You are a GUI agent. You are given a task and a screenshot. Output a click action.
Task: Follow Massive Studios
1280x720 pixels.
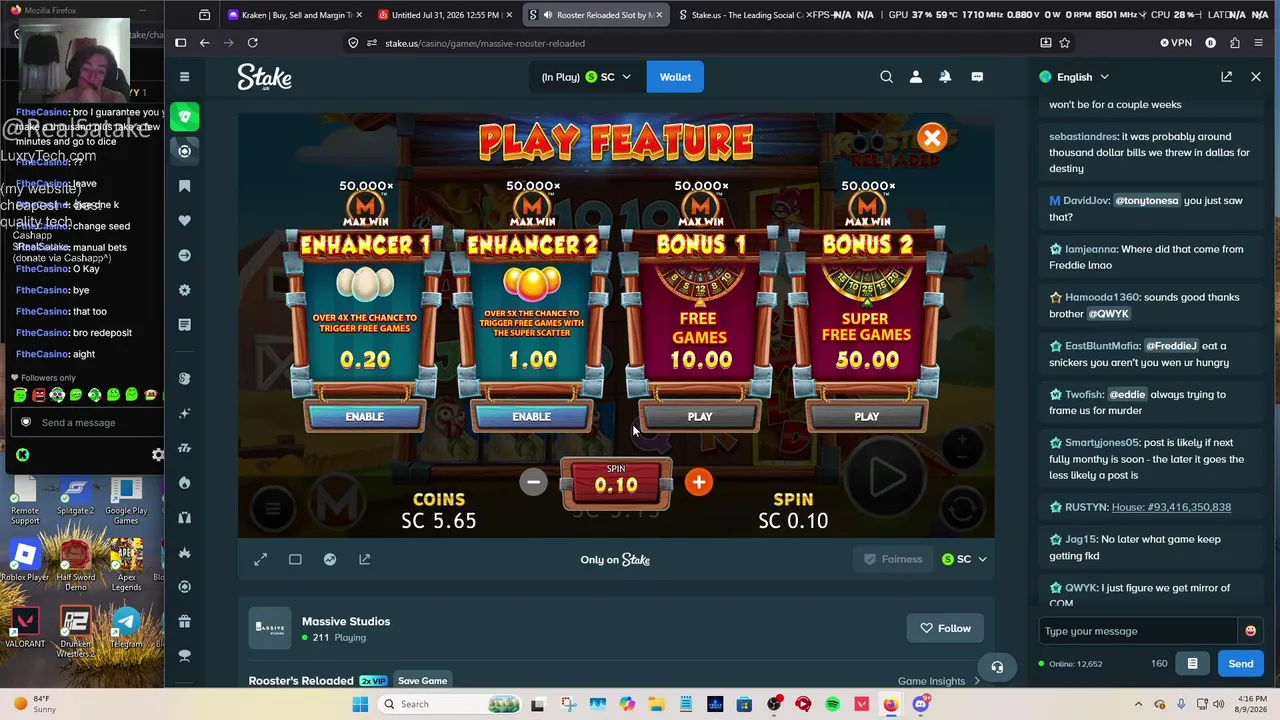click(945, 628)
